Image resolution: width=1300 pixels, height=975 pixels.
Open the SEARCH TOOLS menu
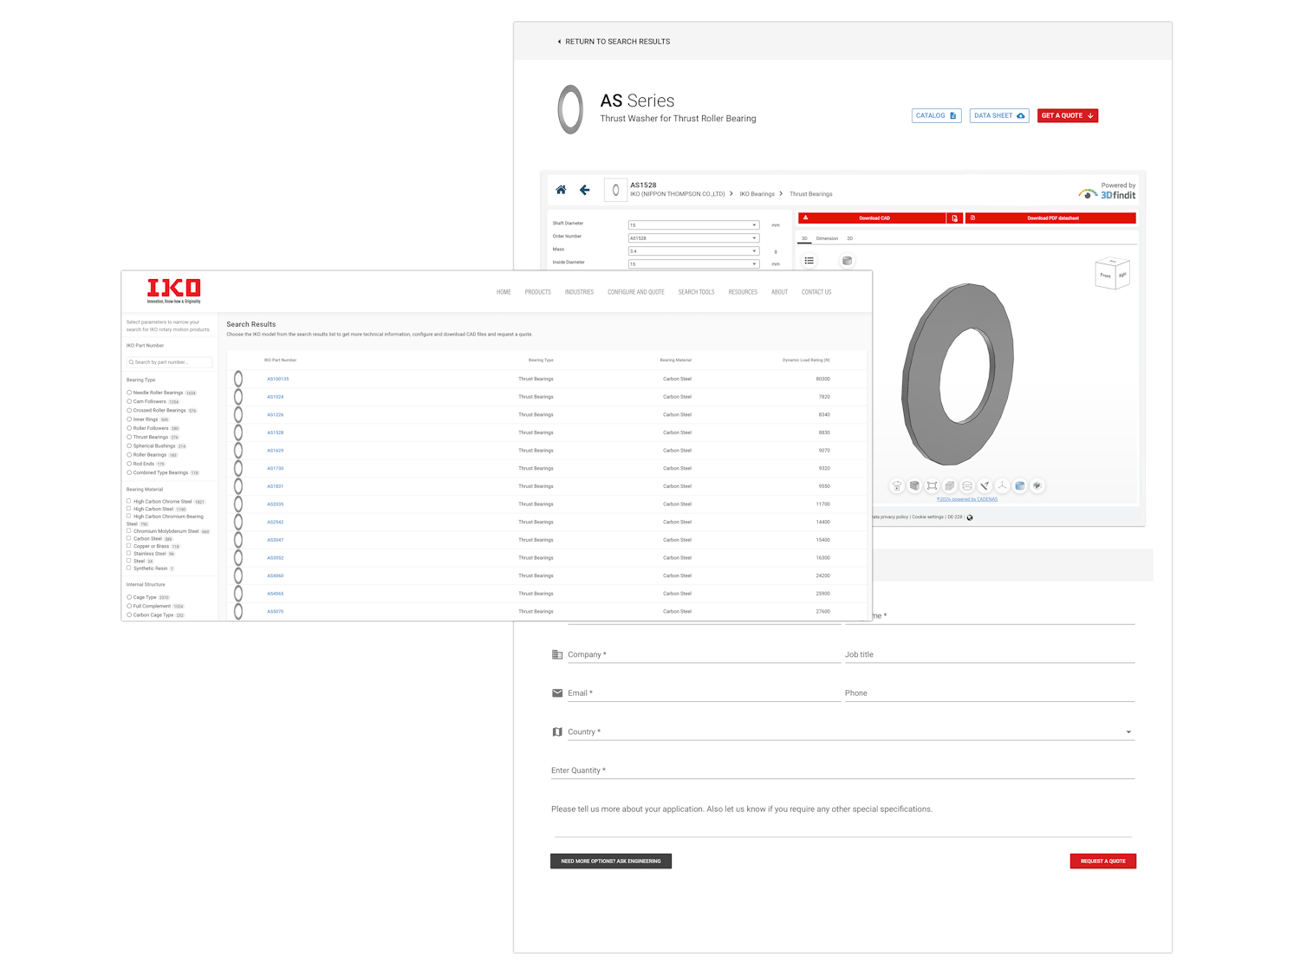[696, 292]
